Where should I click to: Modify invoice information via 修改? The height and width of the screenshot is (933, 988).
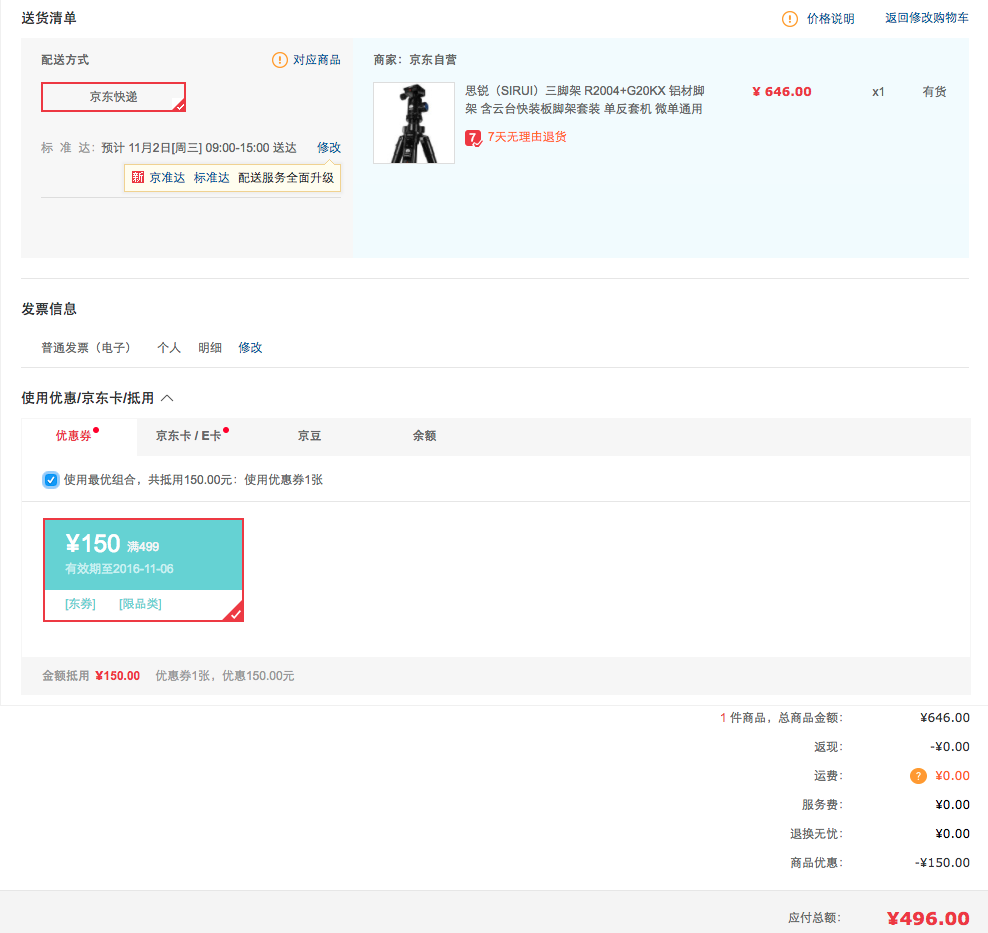tap(250, 348)
